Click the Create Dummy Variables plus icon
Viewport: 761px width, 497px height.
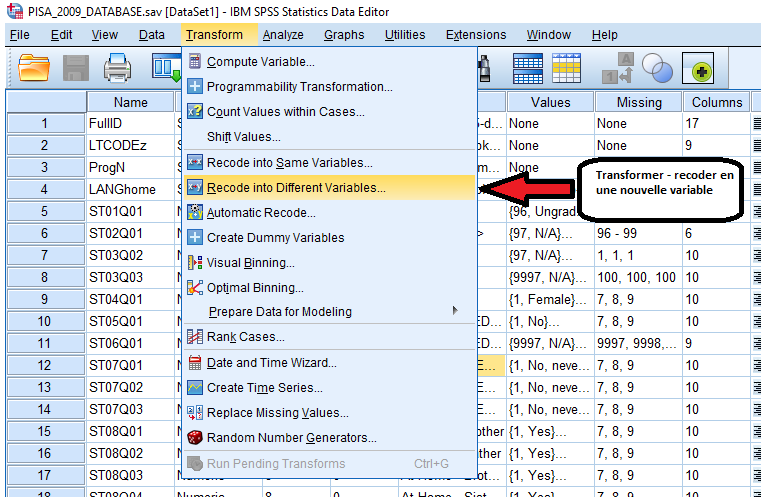195,237
